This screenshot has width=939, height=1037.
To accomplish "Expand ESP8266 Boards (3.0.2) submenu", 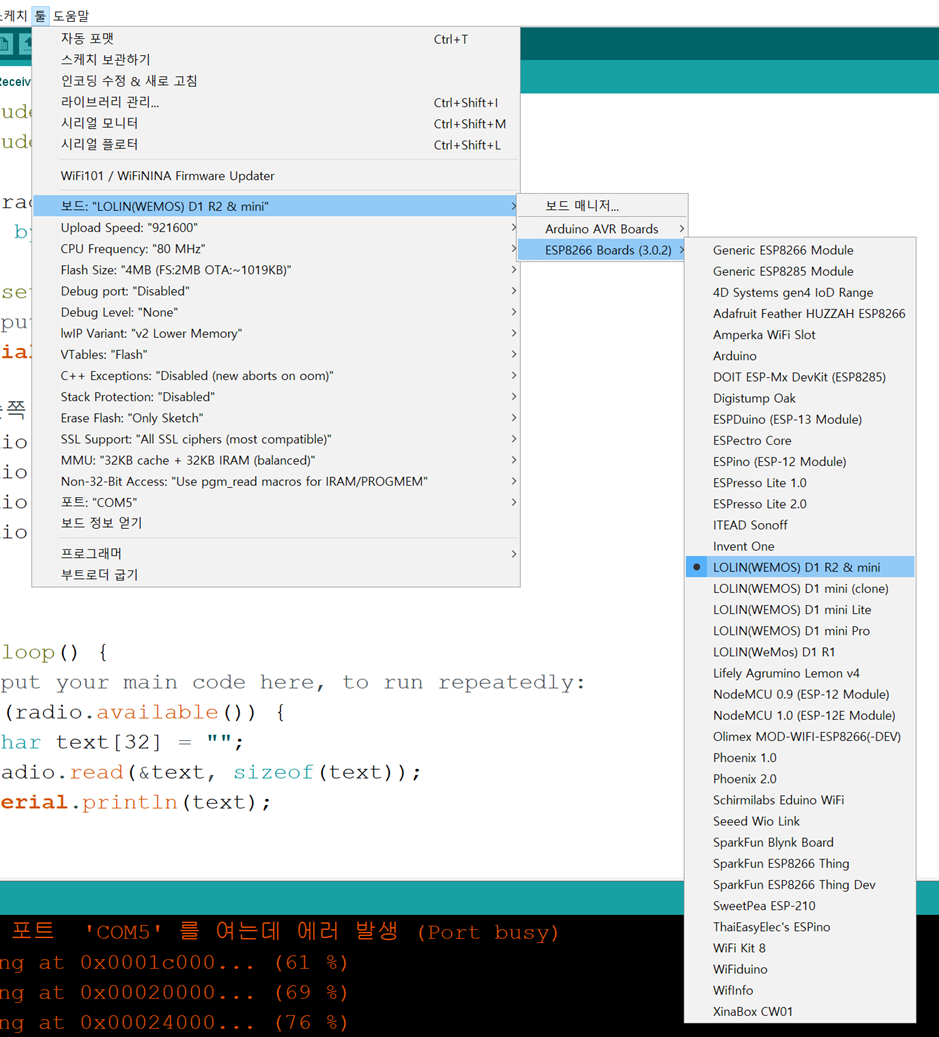I will click(x=602, y=250).
